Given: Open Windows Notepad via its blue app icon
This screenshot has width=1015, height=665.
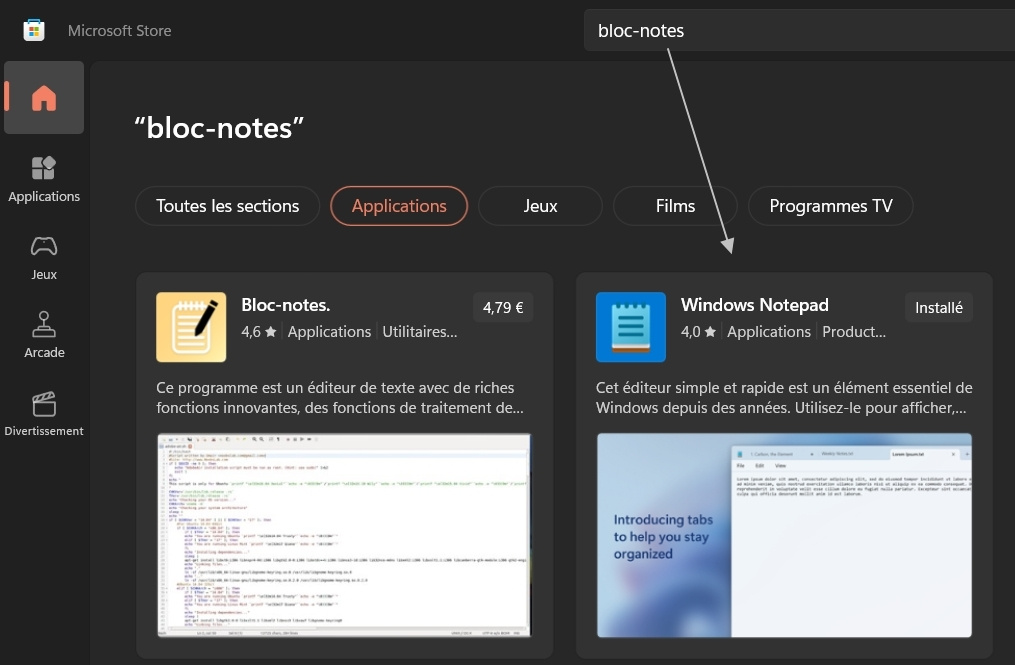Looking at the screenshot, I should click(x=630, y=327).
